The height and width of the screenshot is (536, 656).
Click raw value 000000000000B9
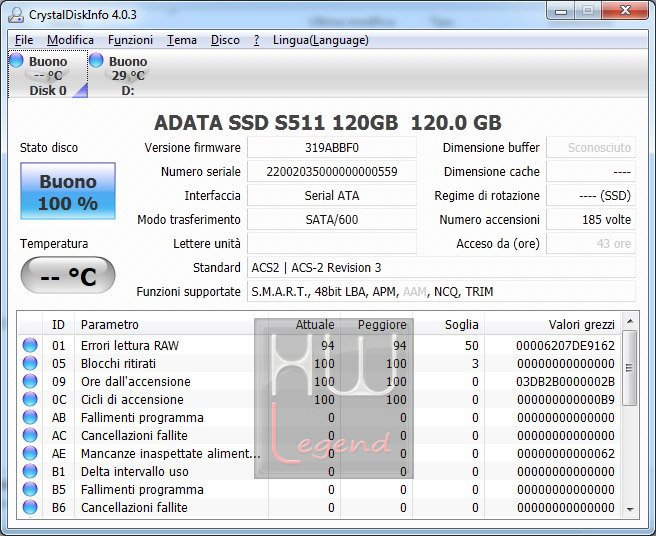pyautogui.click(x=565, y=399)
